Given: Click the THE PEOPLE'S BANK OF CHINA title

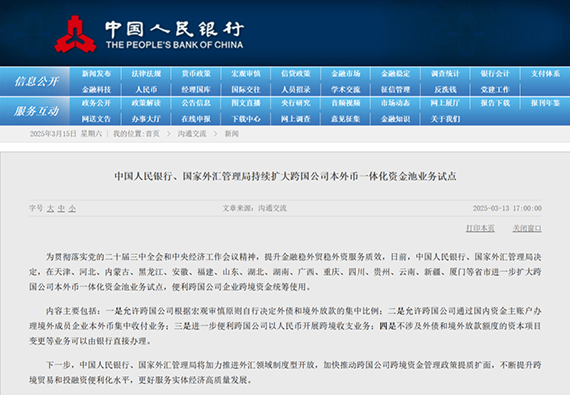Looking at the screenshot, I should [x=174, y=45].
